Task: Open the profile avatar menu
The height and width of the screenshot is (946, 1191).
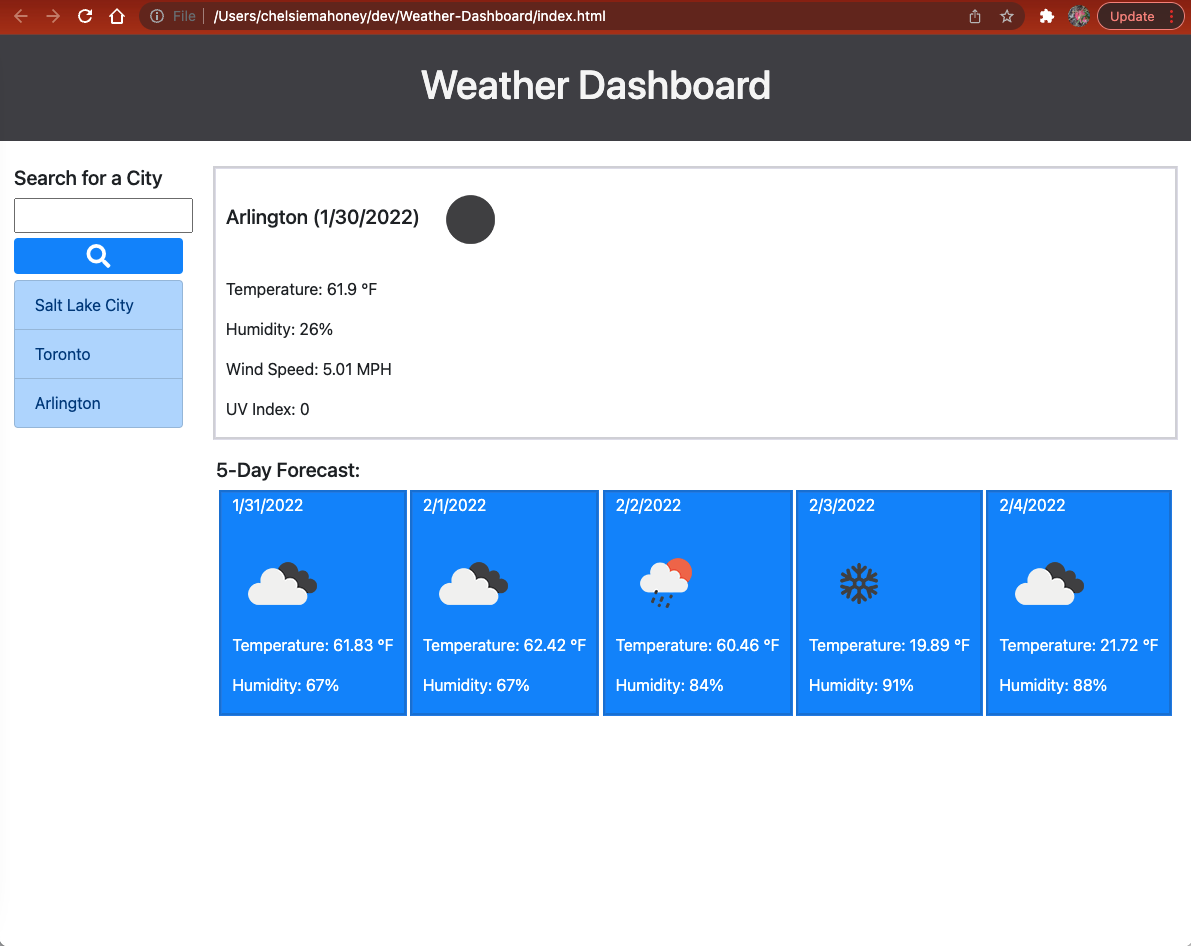Action: [1079, 16]
